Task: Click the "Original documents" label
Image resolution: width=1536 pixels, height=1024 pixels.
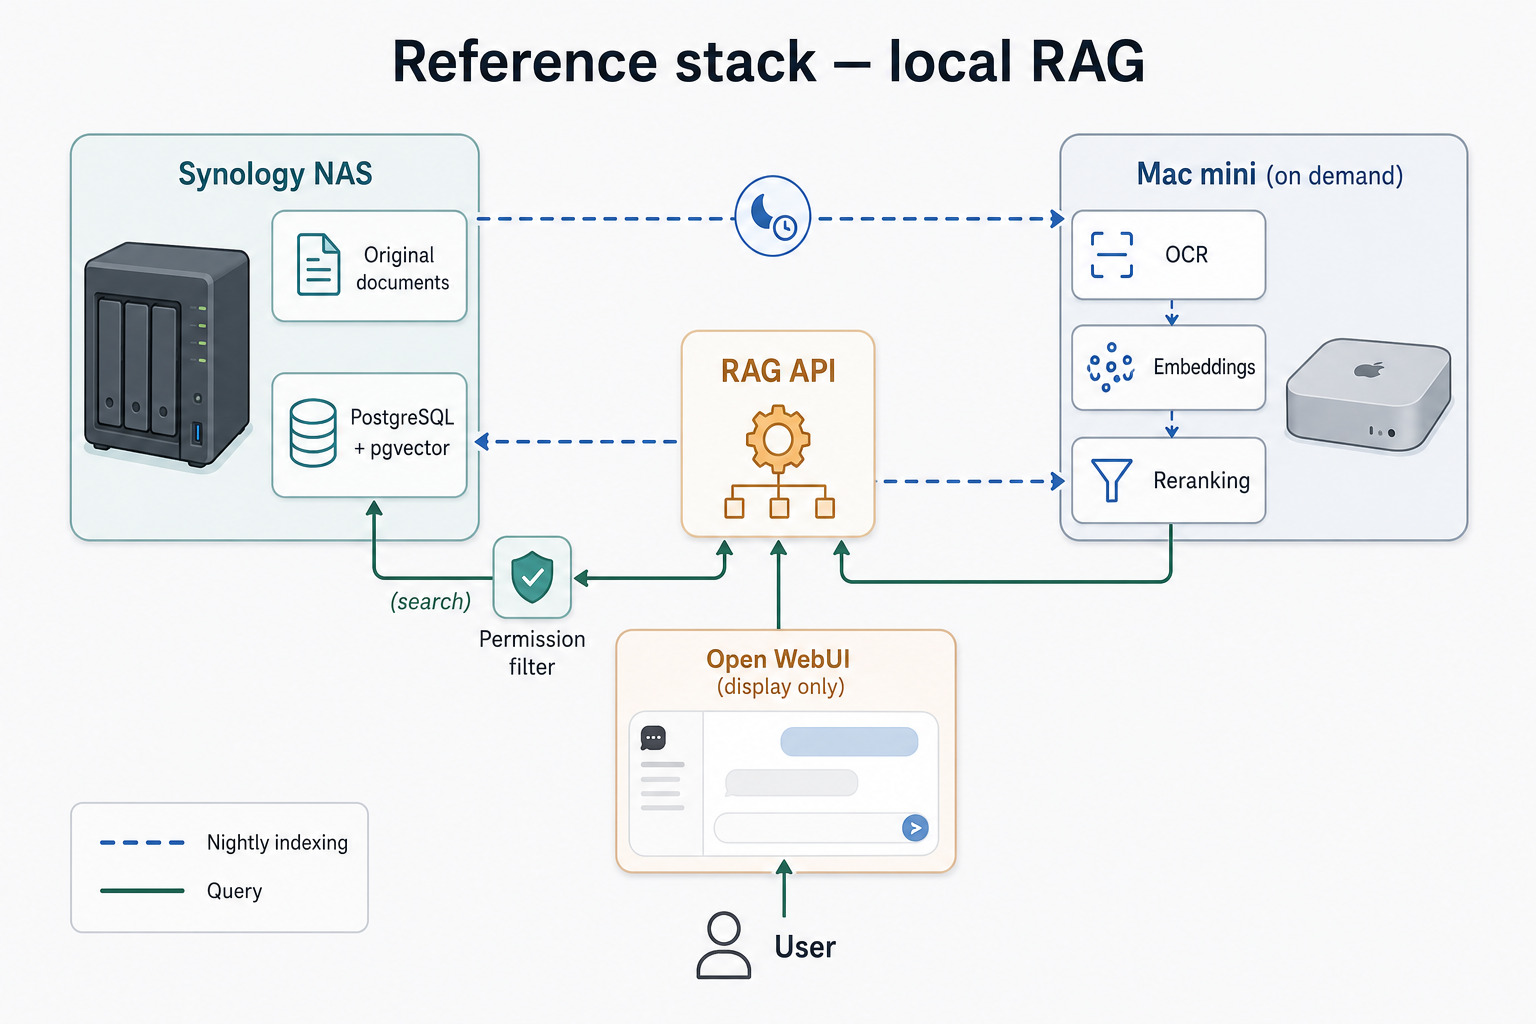Action: pyautogui.click(x=402, y=268)
